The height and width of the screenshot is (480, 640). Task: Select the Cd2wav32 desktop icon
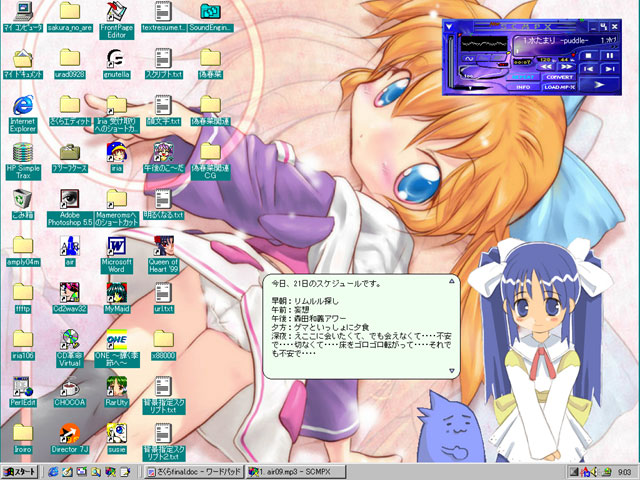coord(70,298)
